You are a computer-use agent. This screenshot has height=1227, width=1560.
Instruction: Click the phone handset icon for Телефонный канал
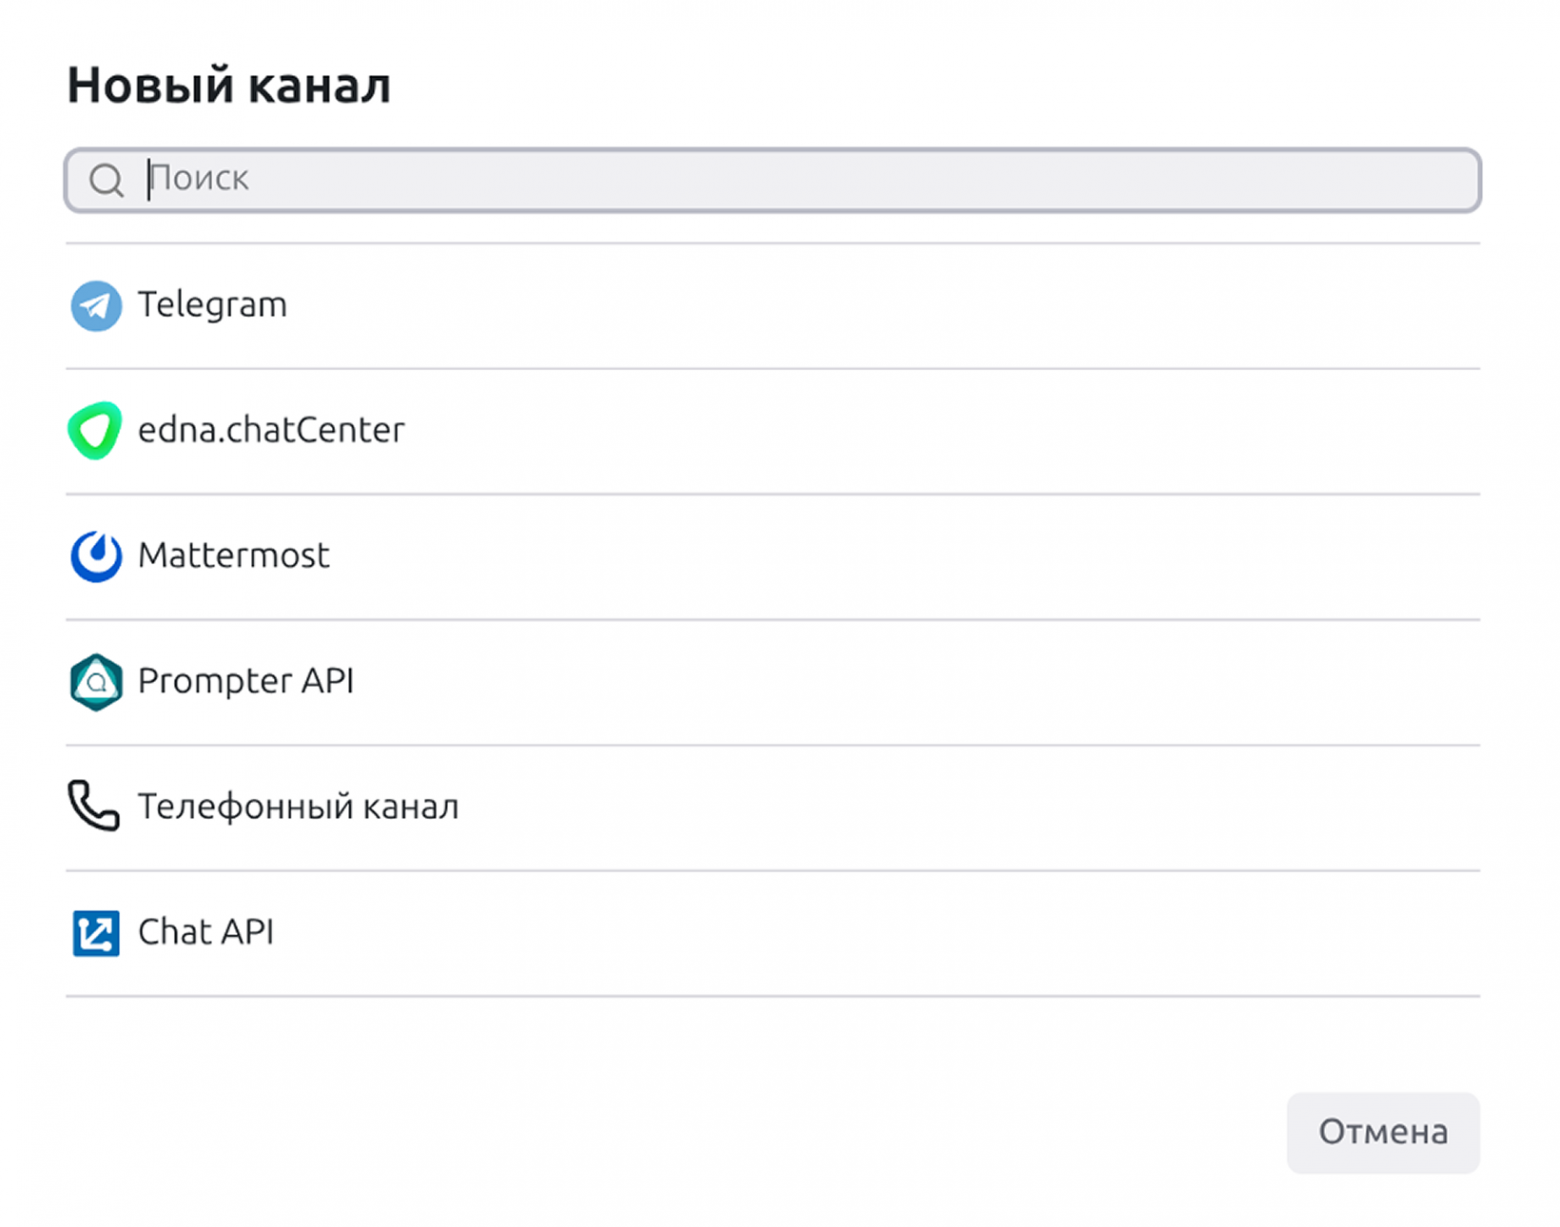click(x=93, y=806)
